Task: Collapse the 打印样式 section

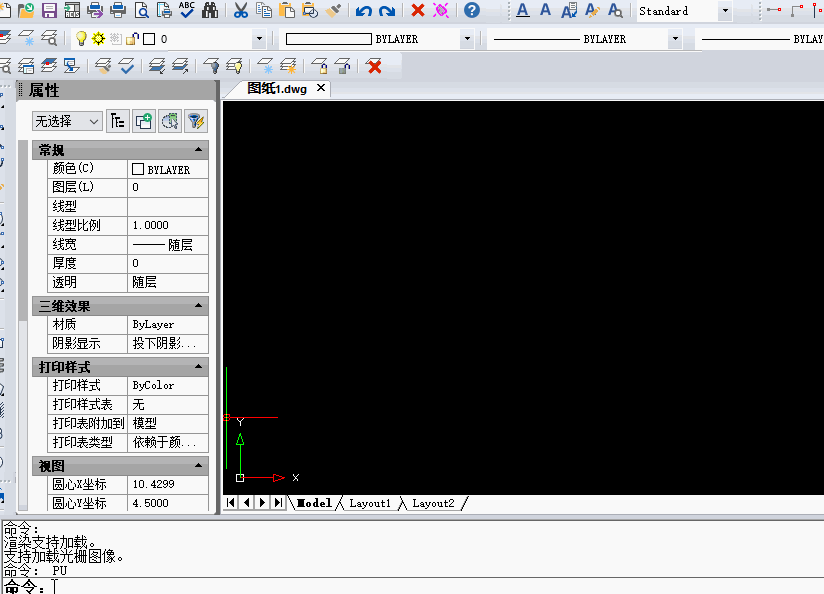Action: click(x=199, y=366)
